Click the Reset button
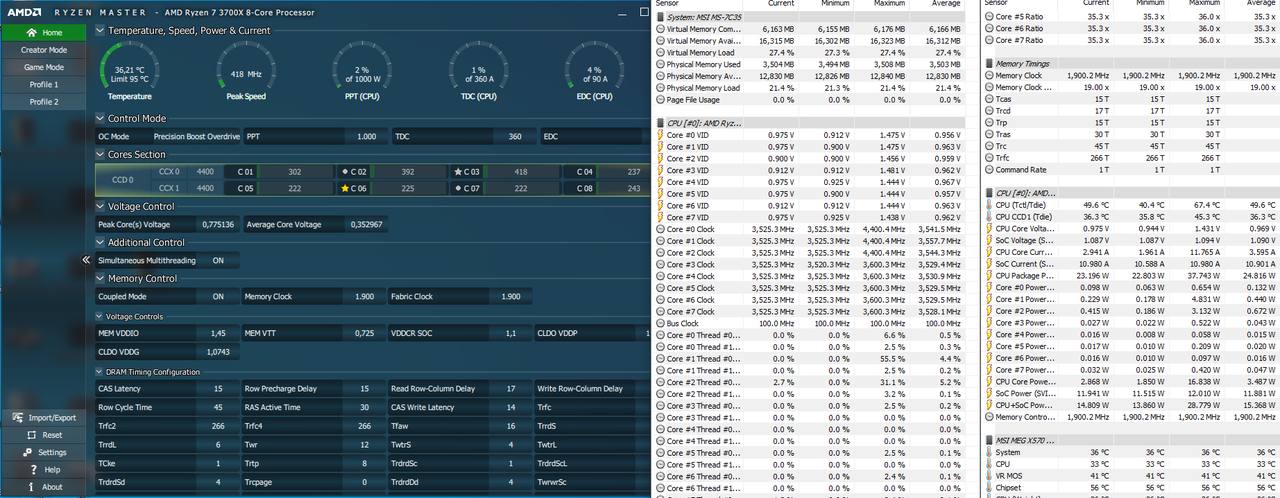The height and width of the screenshot is (498, 1280). point(44,435)
